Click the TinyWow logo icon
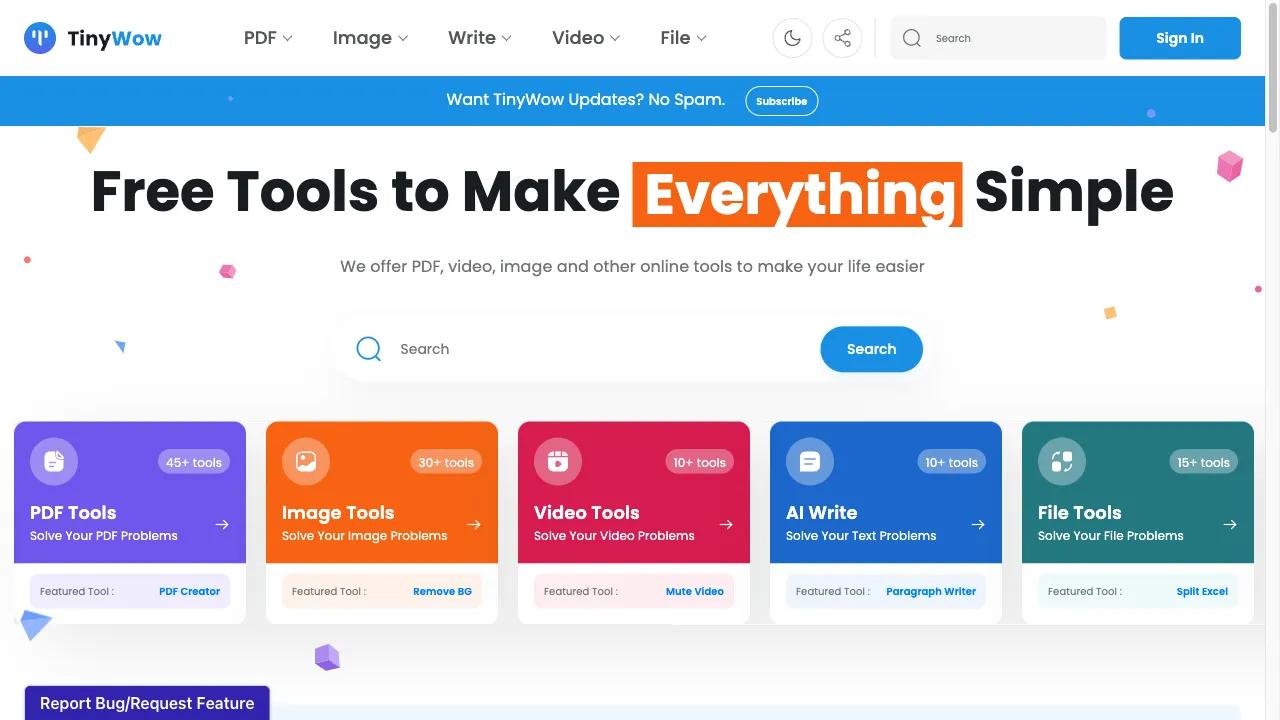This screenshot has height=720, width=1280. 40,38
